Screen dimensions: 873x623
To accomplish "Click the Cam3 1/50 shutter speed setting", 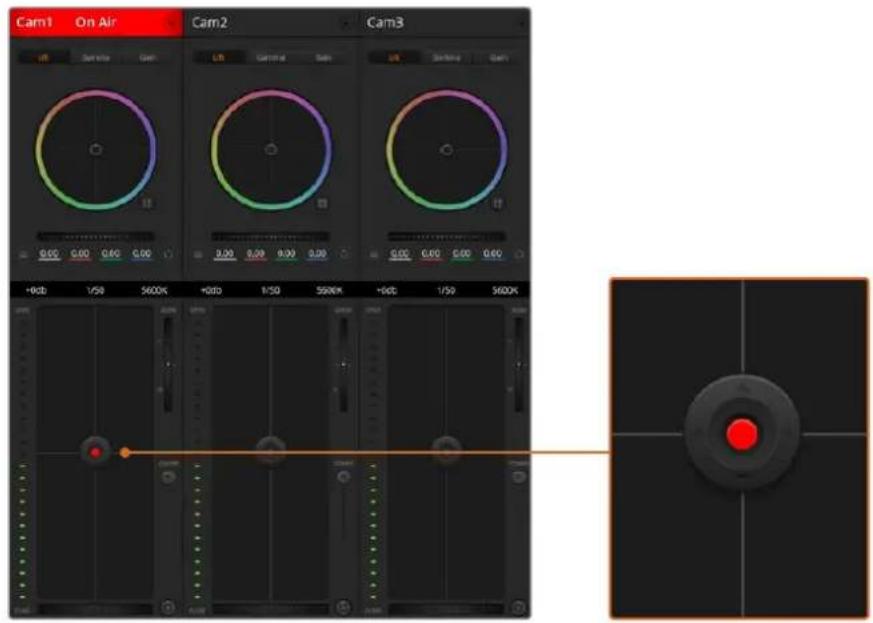I will coord(446,290).
